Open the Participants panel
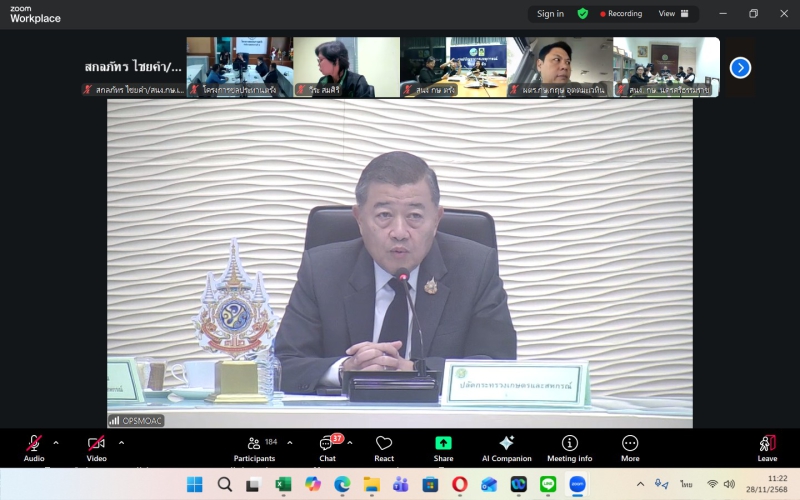 pyautogui.click(x=254, y=445)
